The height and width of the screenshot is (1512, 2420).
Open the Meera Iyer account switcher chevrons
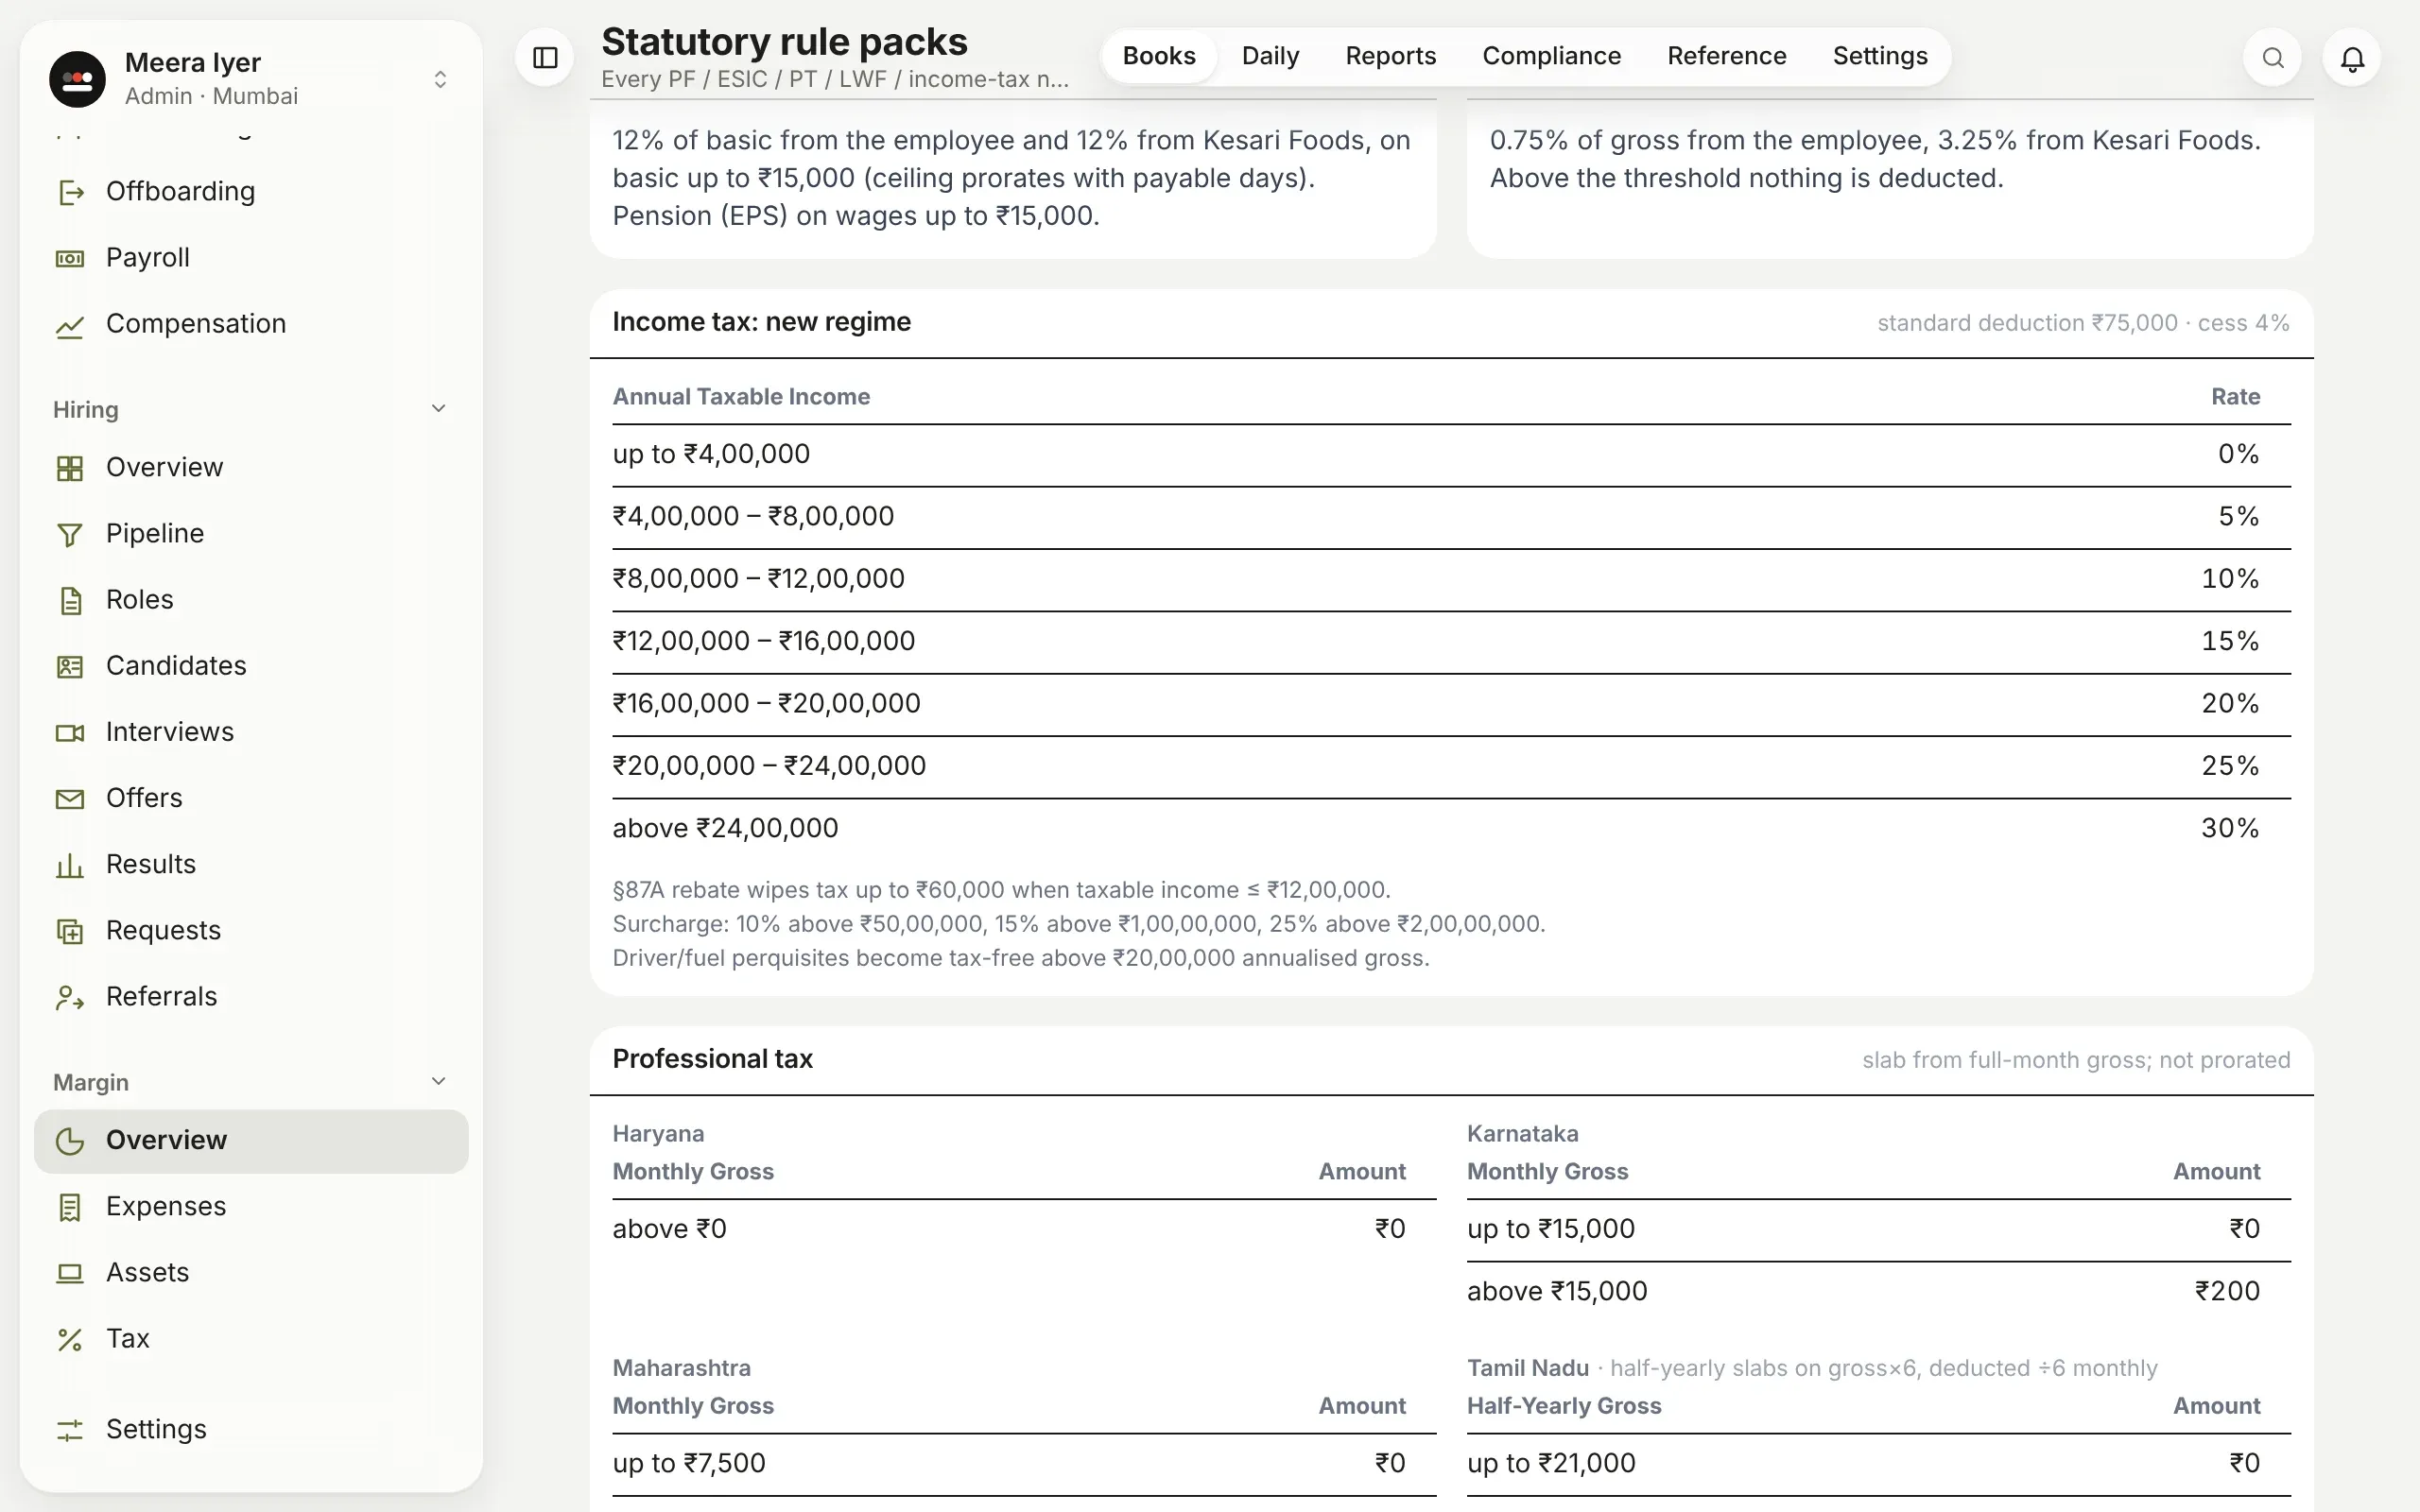pyautogui.click(x=440, y=79)
